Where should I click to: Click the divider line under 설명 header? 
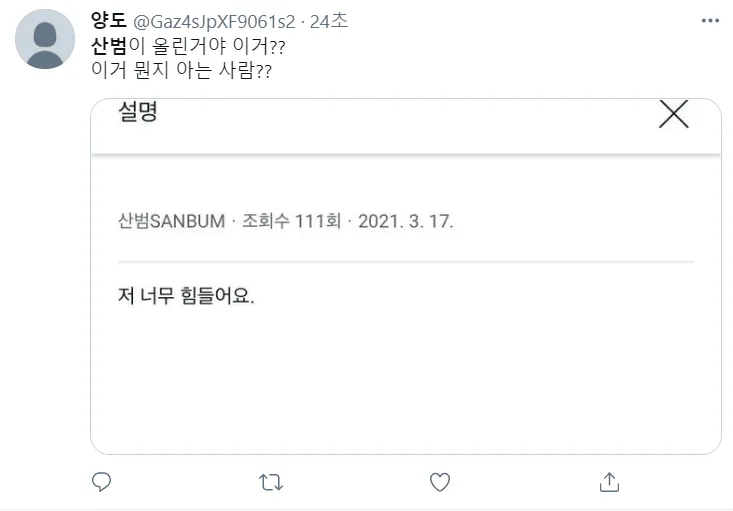pos(405,155)
